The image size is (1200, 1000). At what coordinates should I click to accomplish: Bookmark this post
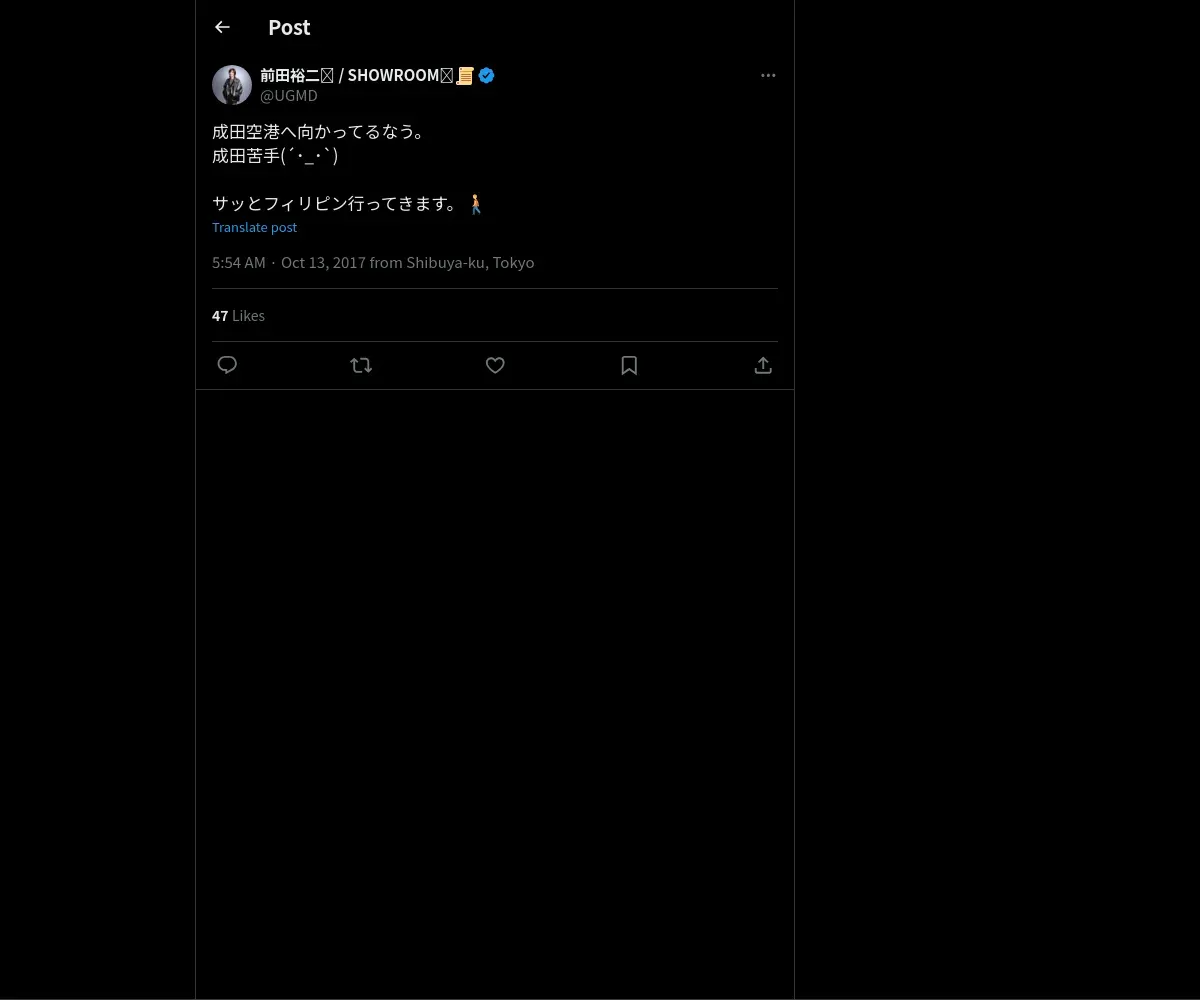click(629, 365)
